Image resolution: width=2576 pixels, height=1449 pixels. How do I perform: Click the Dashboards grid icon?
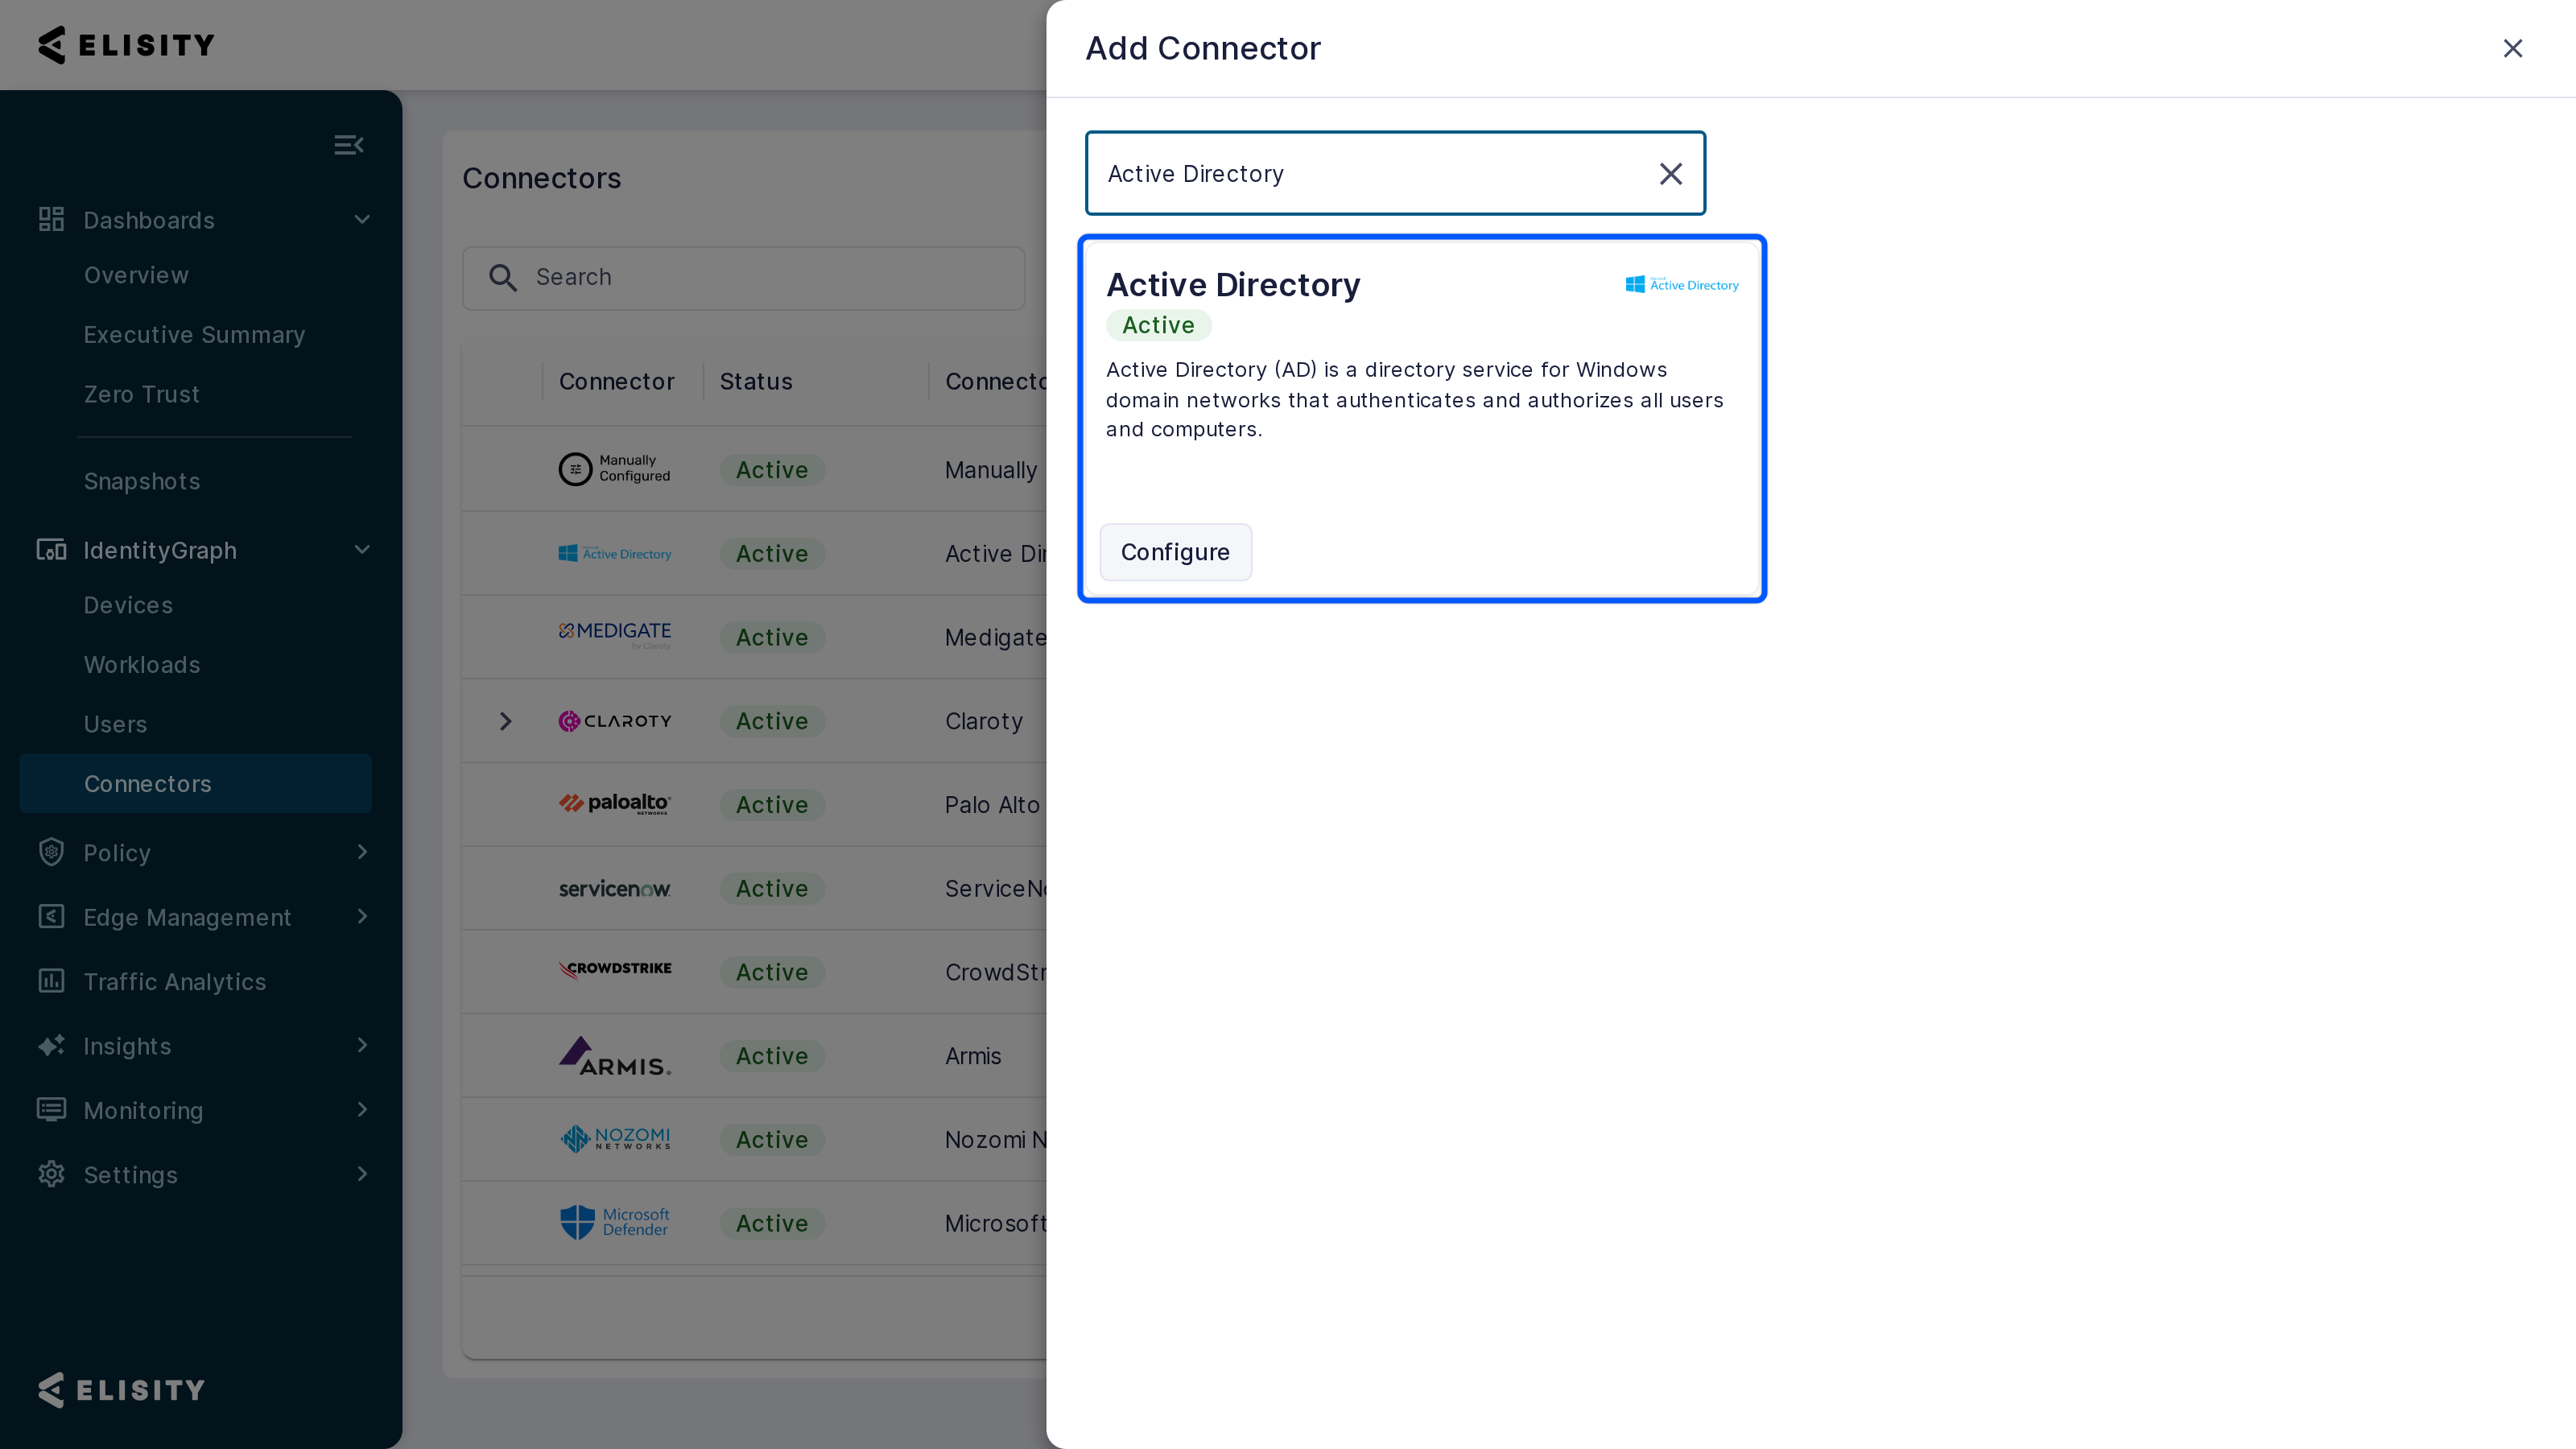click(51, 219)
